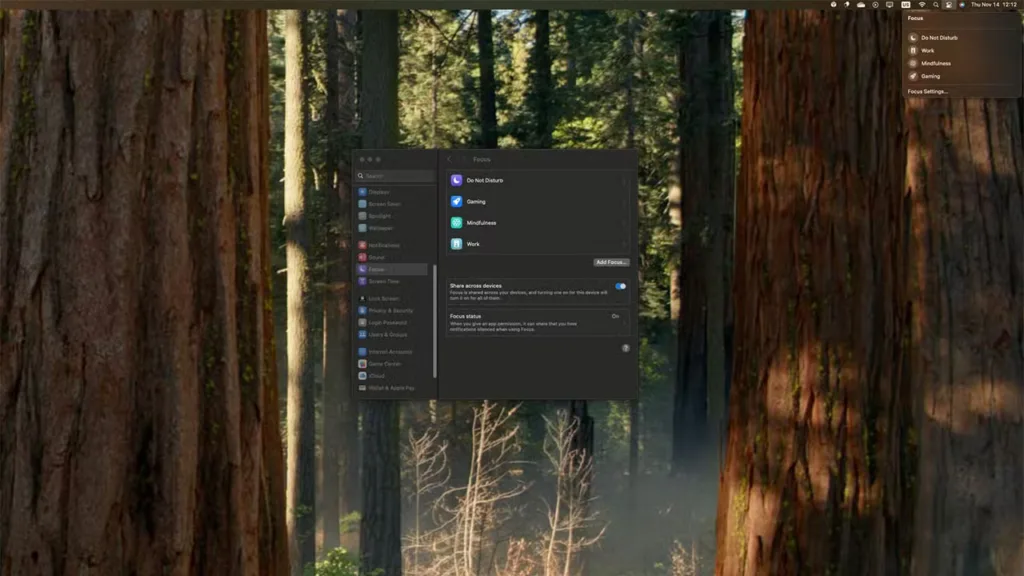
Task: Enable Work focus in menu bar popup
Action: click(961, 50)
